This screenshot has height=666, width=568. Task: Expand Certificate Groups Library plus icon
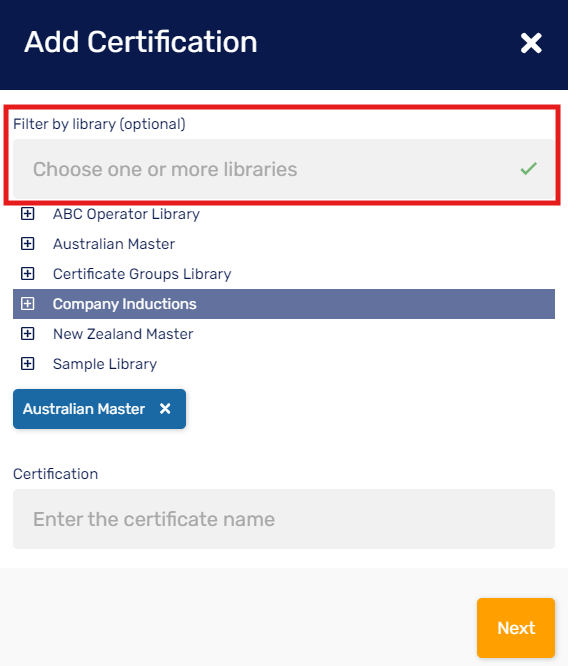28,274
